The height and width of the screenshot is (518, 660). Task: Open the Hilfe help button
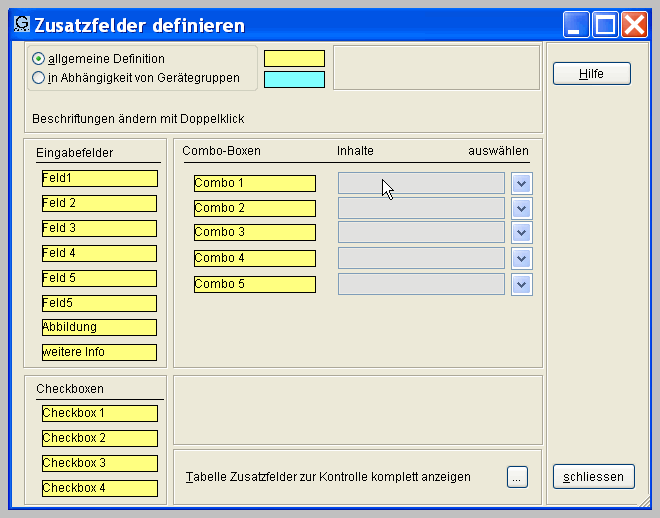(591, 74)
